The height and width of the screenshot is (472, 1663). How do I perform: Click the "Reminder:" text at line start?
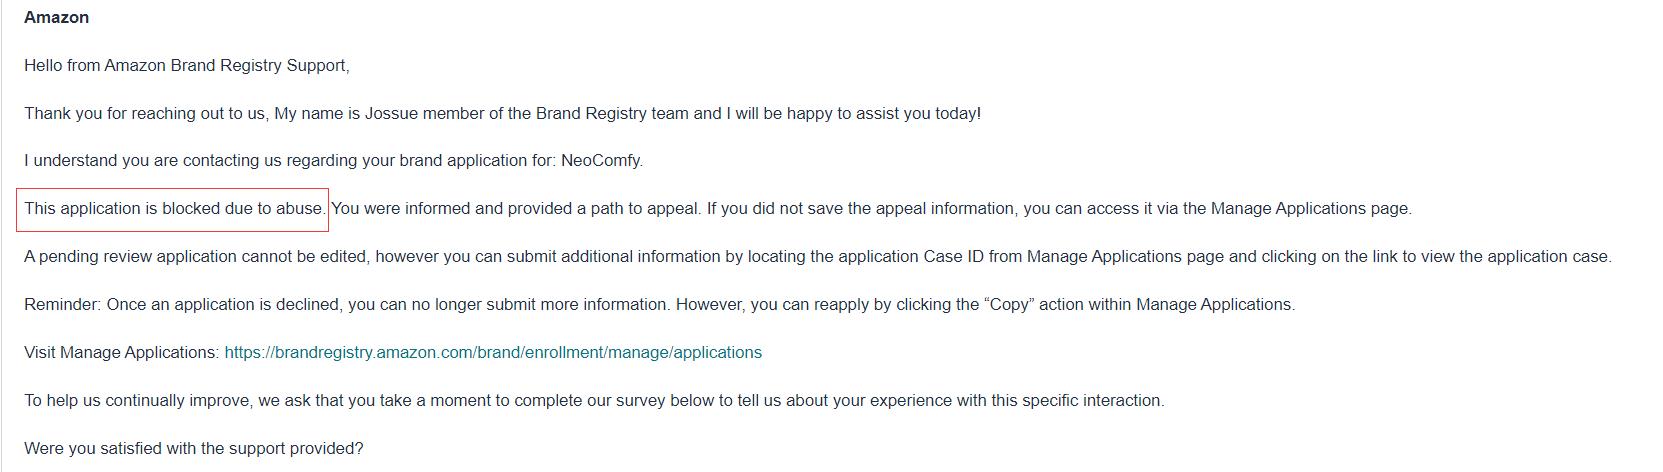[x=63, y=305]
